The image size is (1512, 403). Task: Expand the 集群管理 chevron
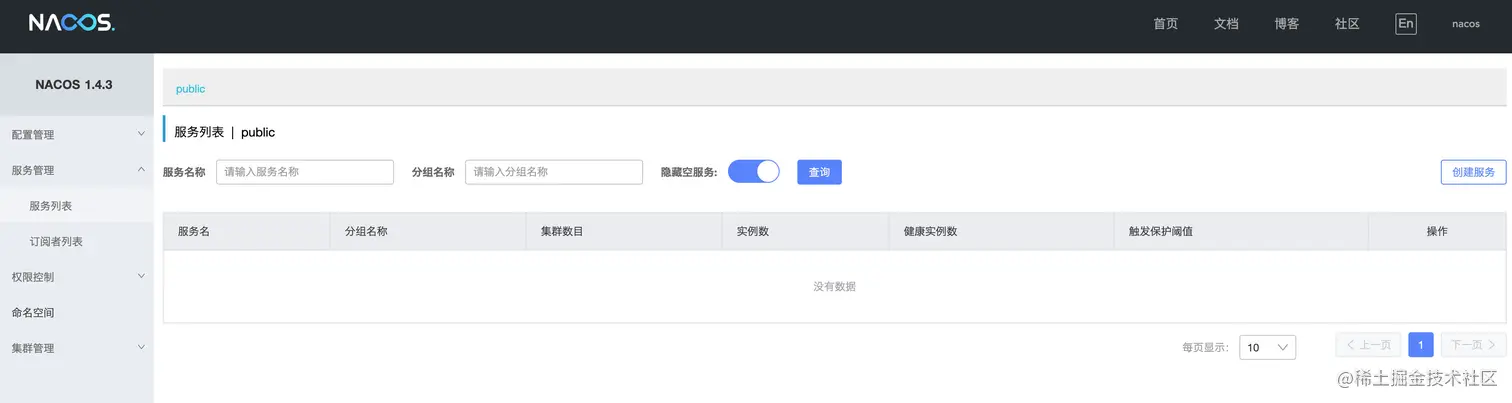141,347
